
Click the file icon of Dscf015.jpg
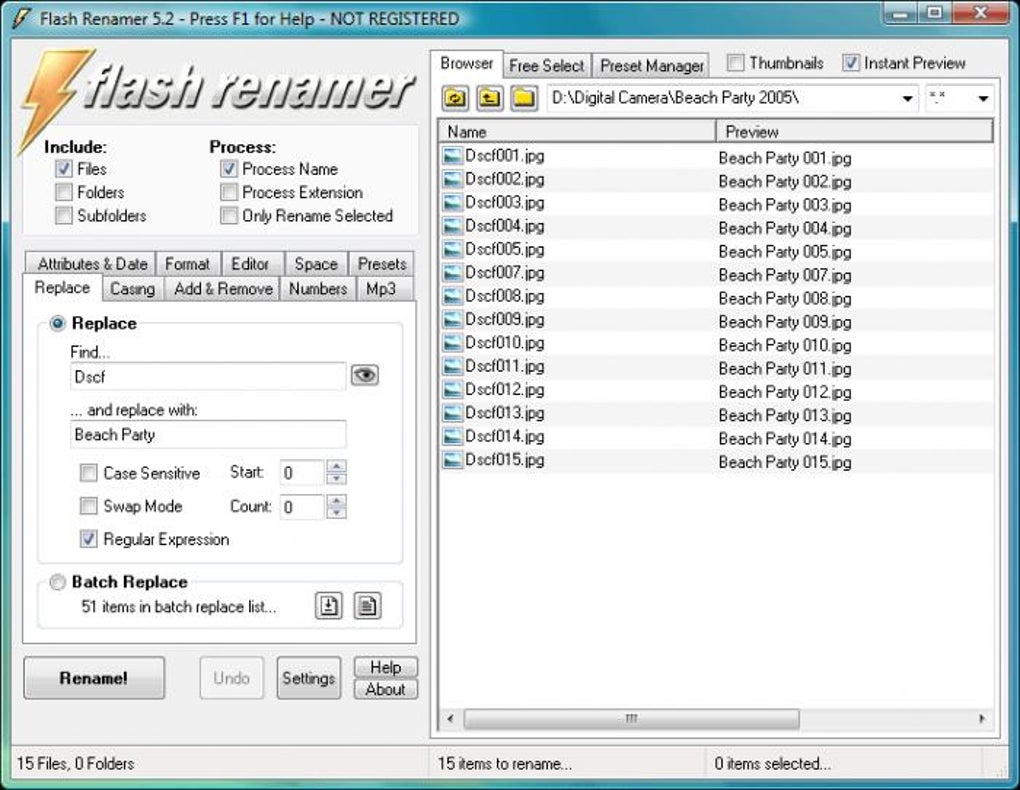451,460
